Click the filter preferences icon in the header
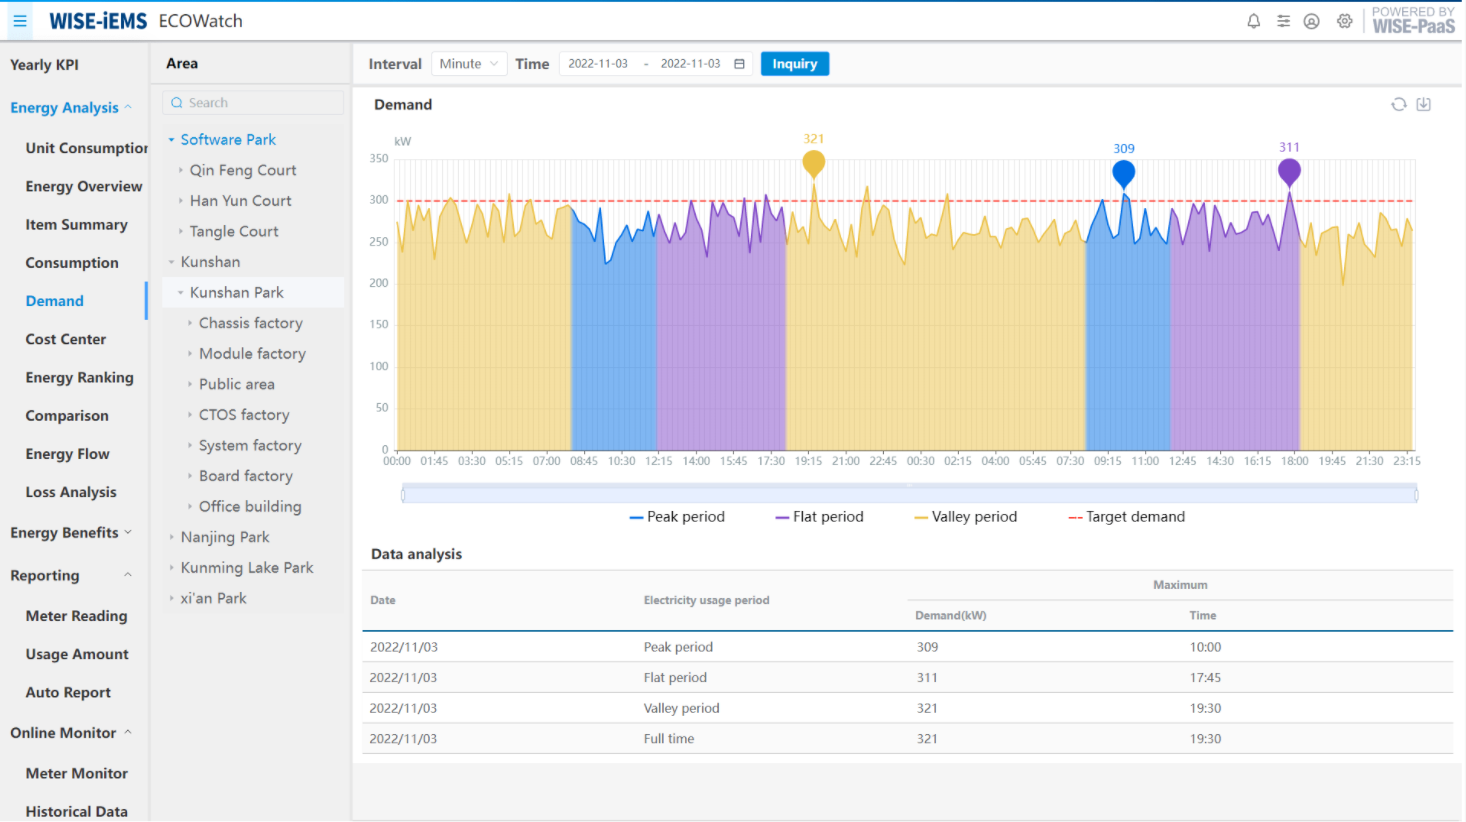This screenshot has width=1466, height=822. (x=1283, y=20)
